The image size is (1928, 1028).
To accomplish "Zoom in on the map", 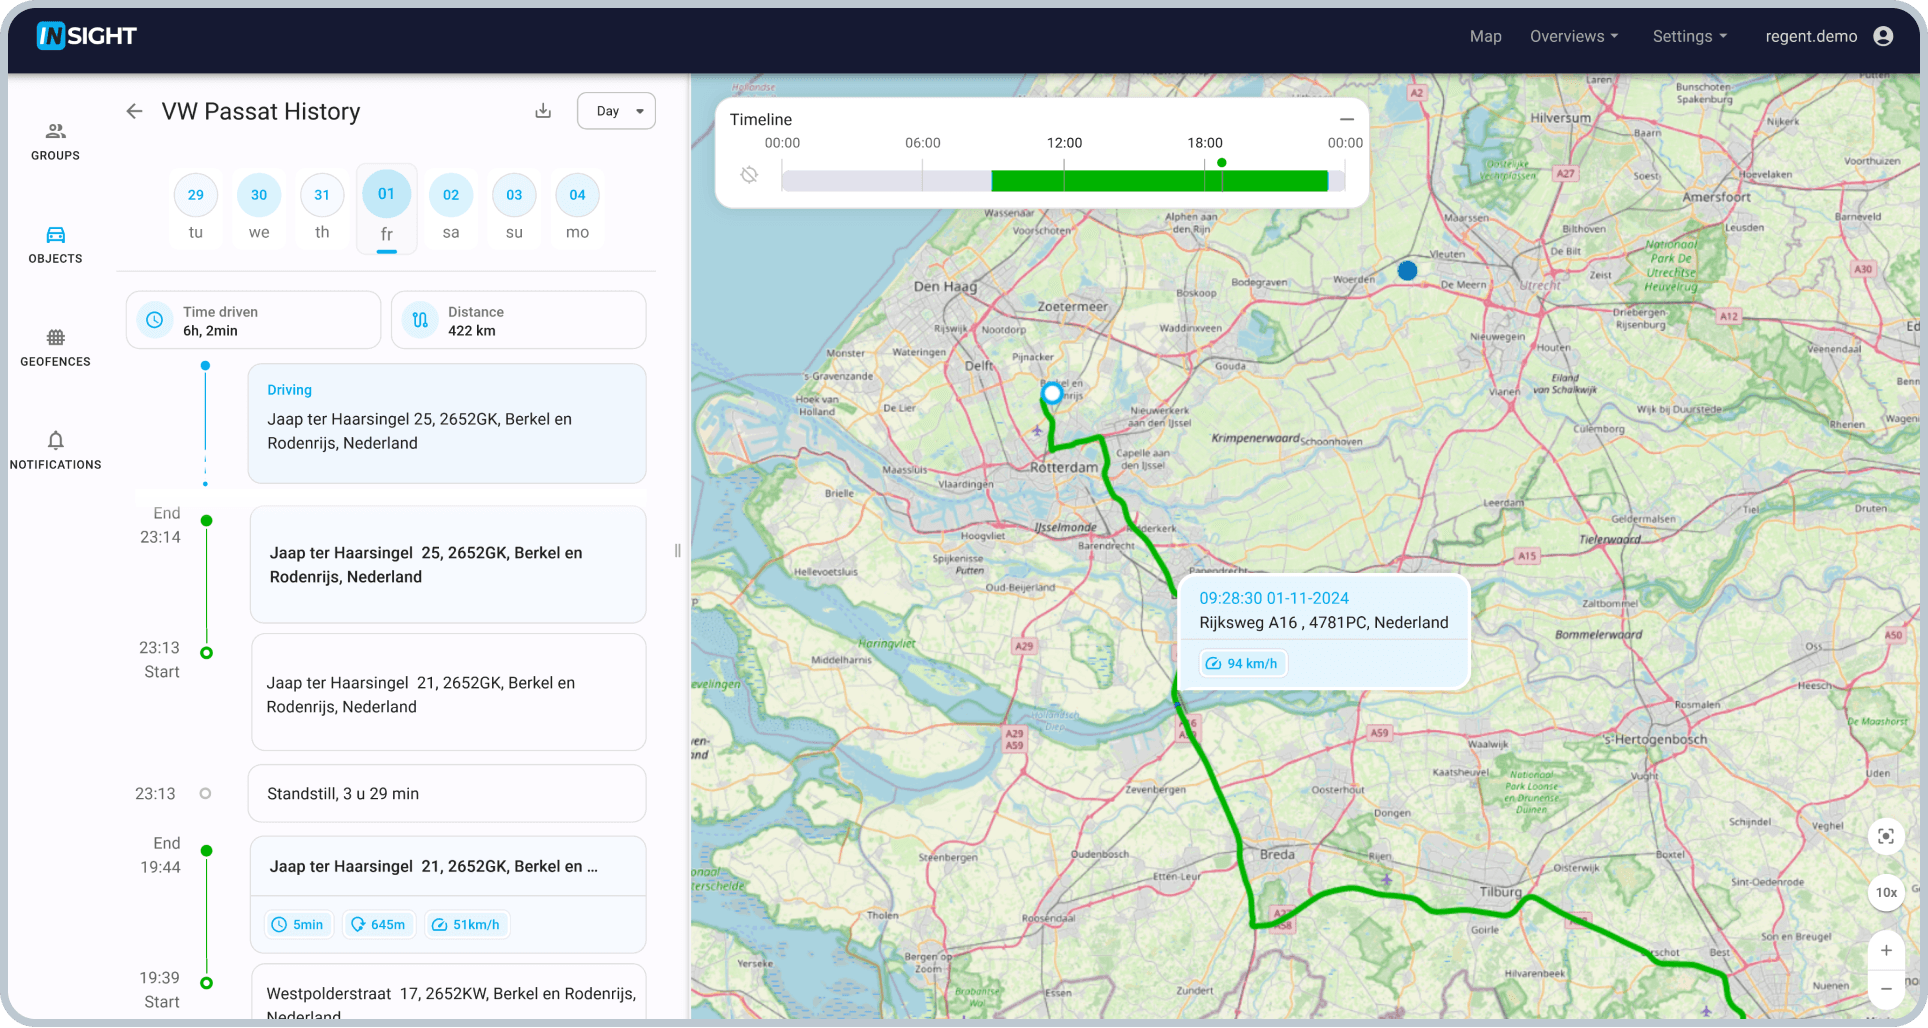I will coord(1886,950).
